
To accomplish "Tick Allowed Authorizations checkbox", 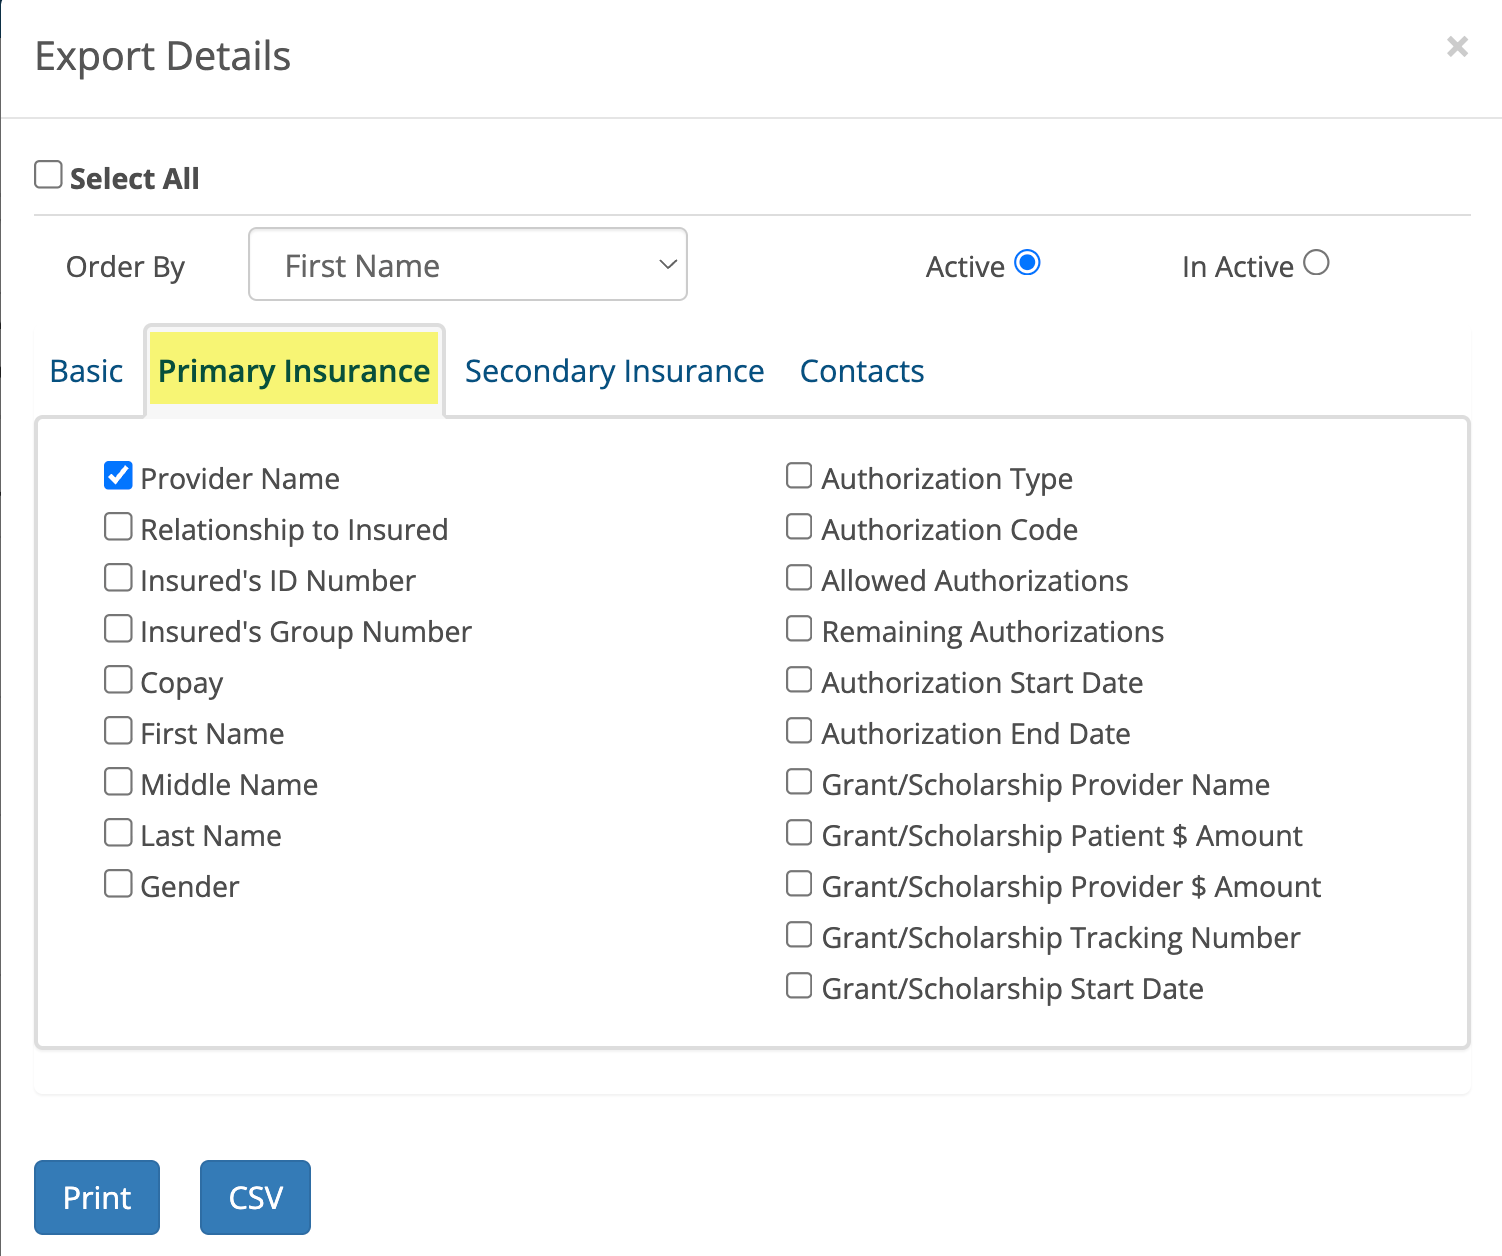I will (x=799, y=578).
